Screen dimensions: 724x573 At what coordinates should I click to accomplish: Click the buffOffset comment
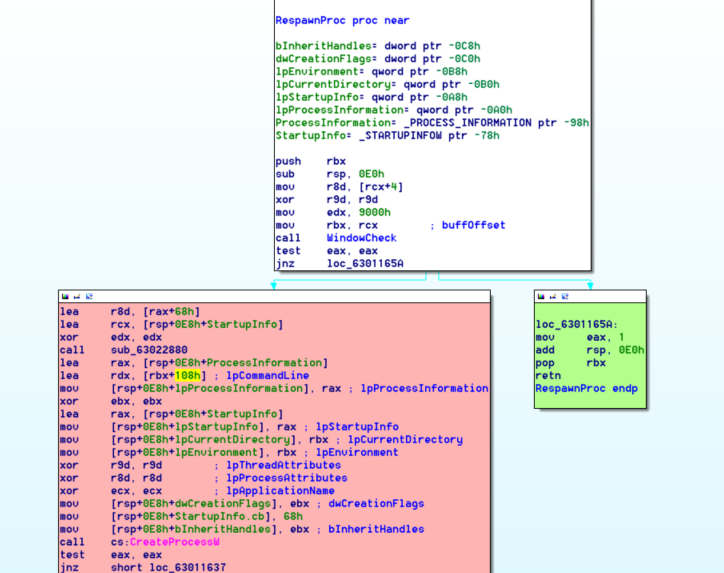click(x=473, y=225)
